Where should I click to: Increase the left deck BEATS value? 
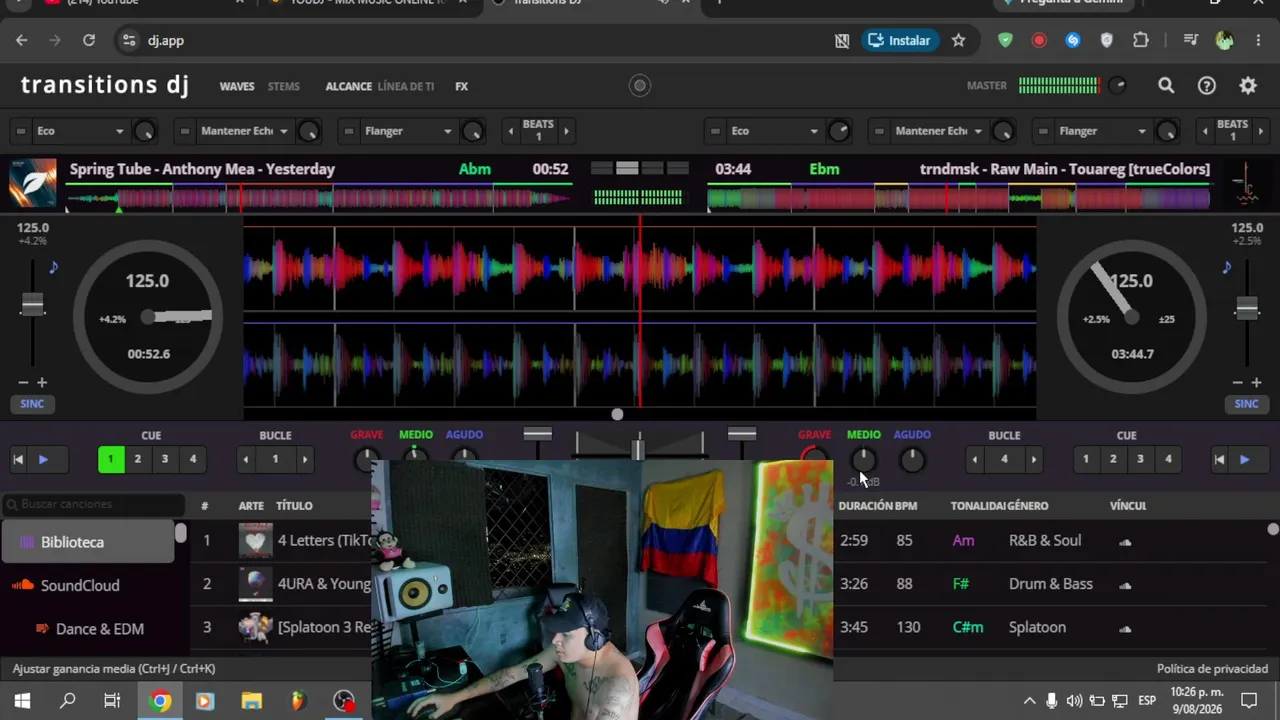click(x=566, y=131)
